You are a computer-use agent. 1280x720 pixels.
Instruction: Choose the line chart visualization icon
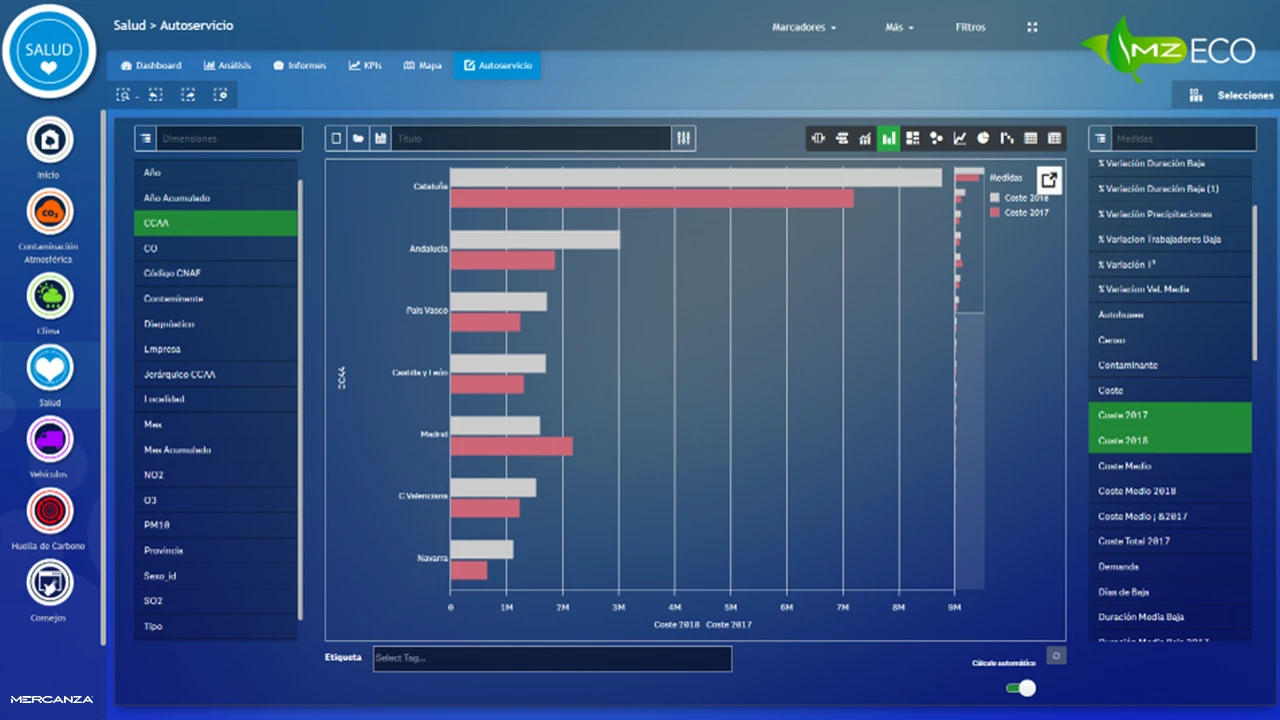[x=960, y=139]
